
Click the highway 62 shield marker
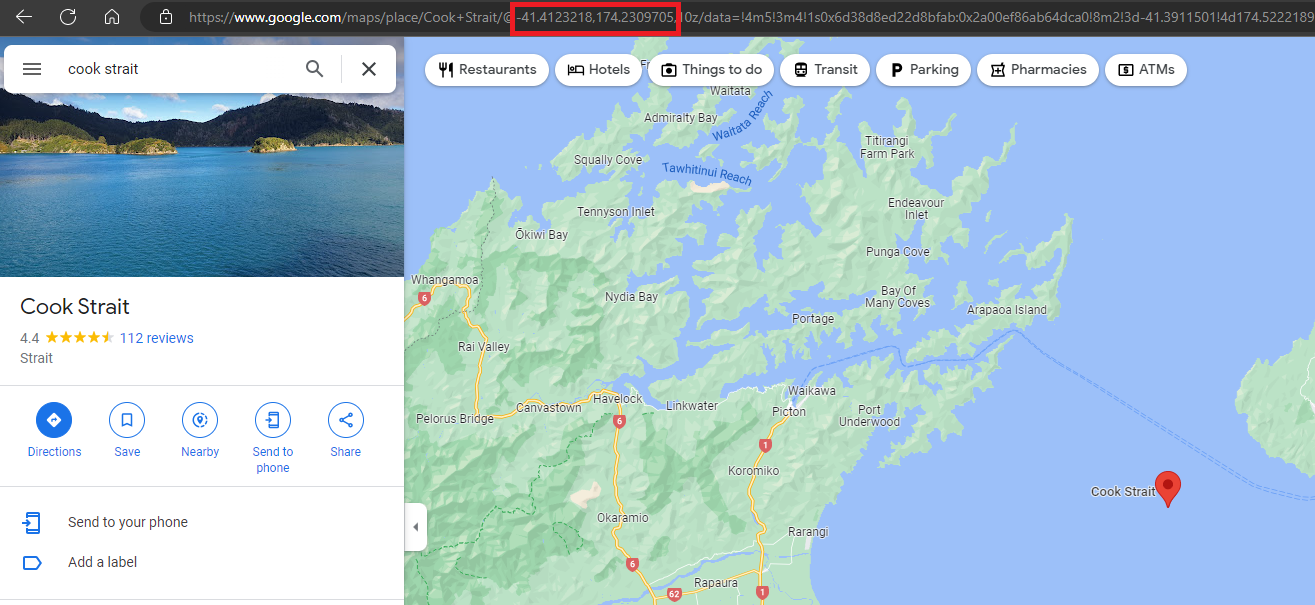coord(675,595)
